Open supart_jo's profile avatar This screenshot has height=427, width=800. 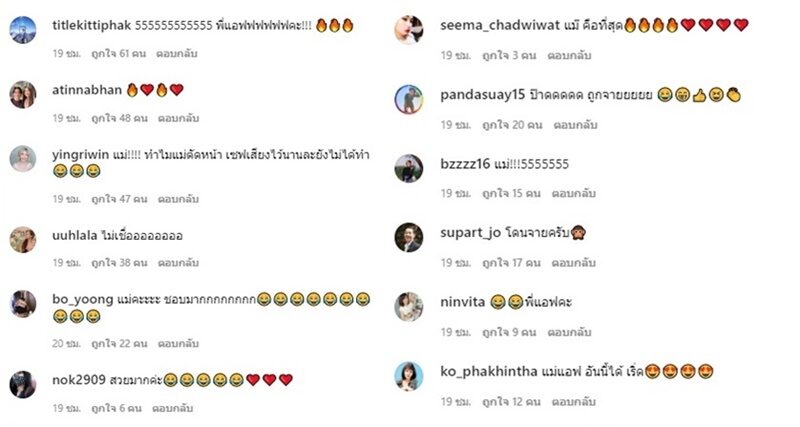409,237
